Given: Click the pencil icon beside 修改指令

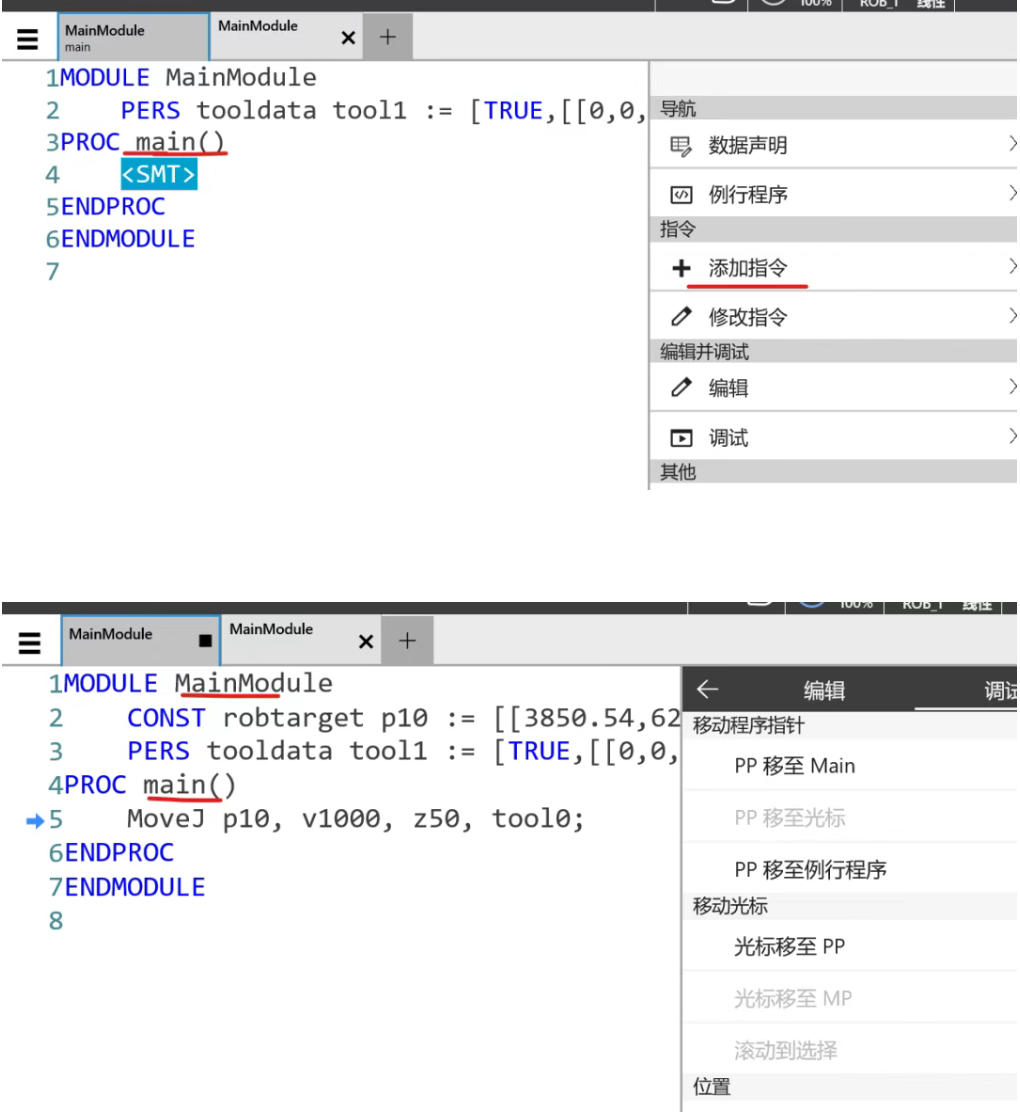Looking at the screenshot, I should pos(681,318).
